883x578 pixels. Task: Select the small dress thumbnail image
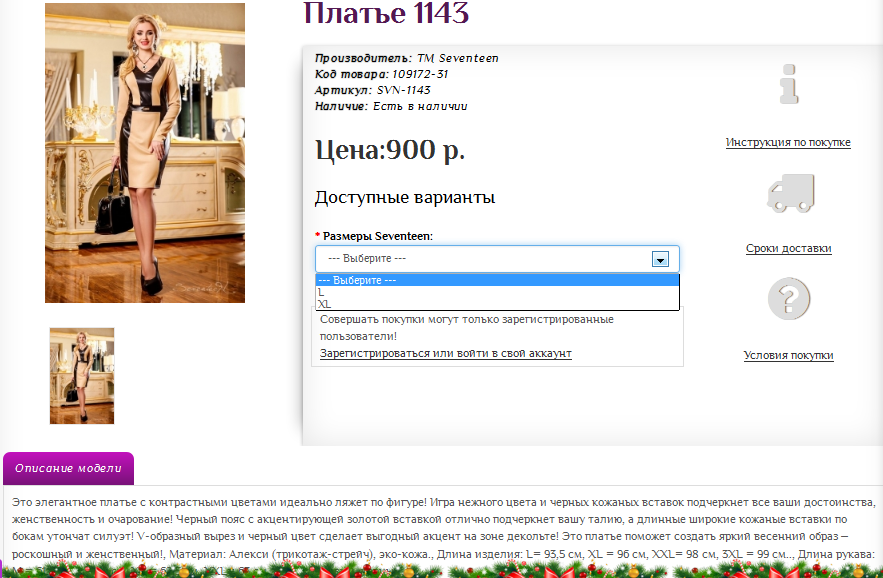[x=82, y=376]
